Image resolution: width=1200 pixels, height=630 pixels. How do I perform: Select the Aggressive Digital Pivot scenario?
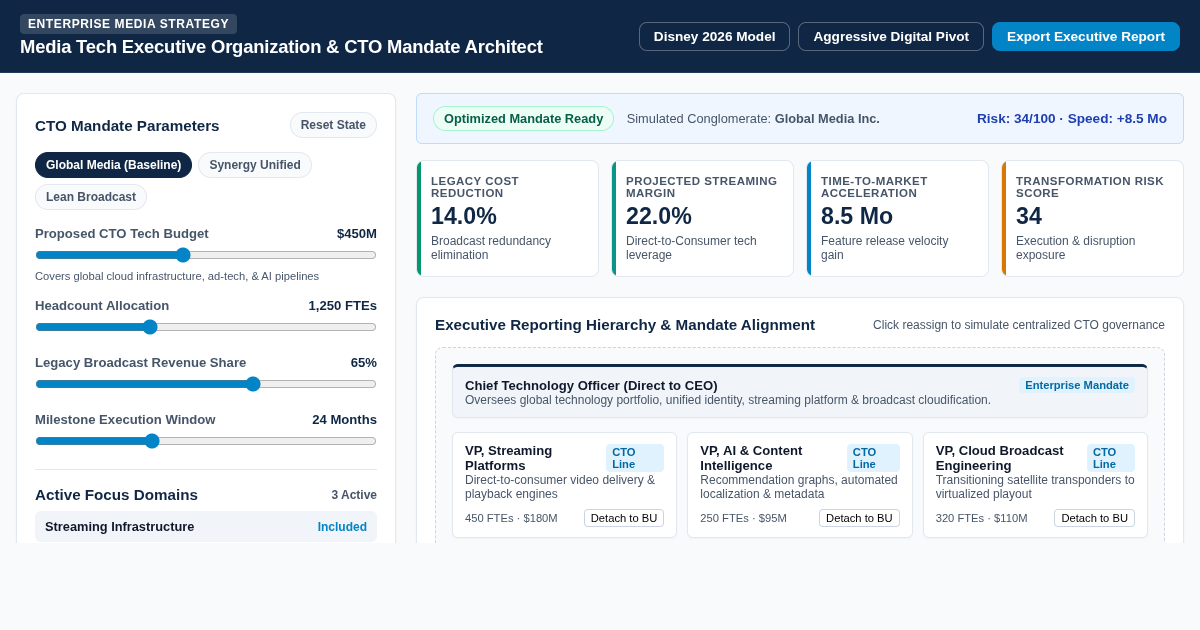pyautogui.click(x=891, y=36)
